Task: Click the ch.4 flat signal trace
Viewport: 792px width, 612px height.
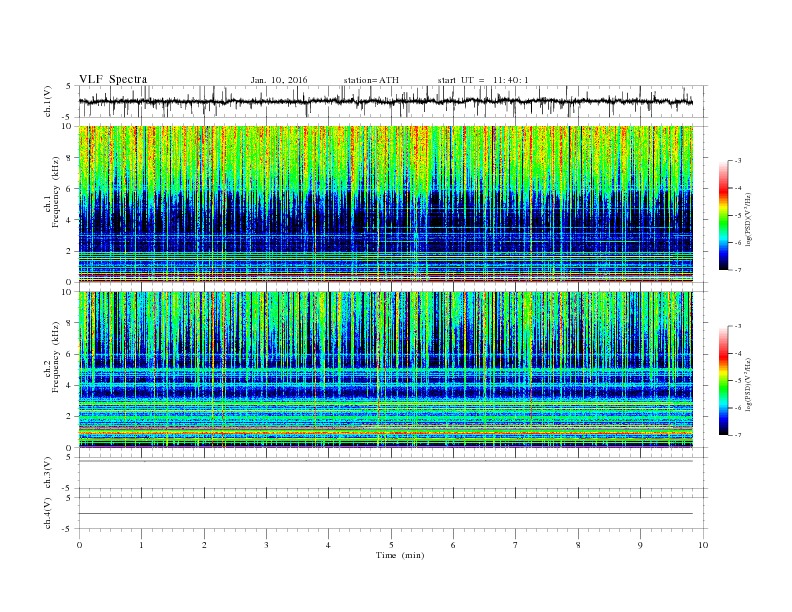Action: pos(386,514)
